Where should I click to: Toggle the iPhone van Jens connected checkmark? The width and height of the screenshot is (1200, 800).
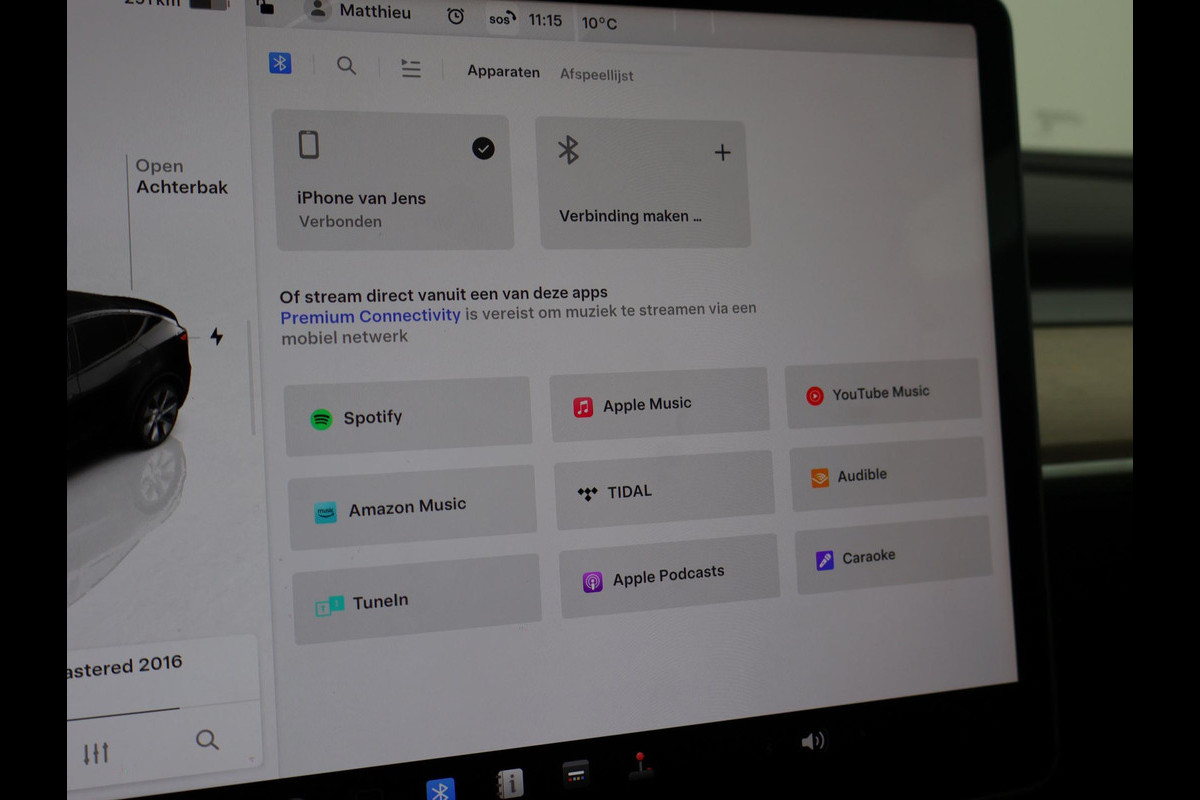[x=483, y=149]
